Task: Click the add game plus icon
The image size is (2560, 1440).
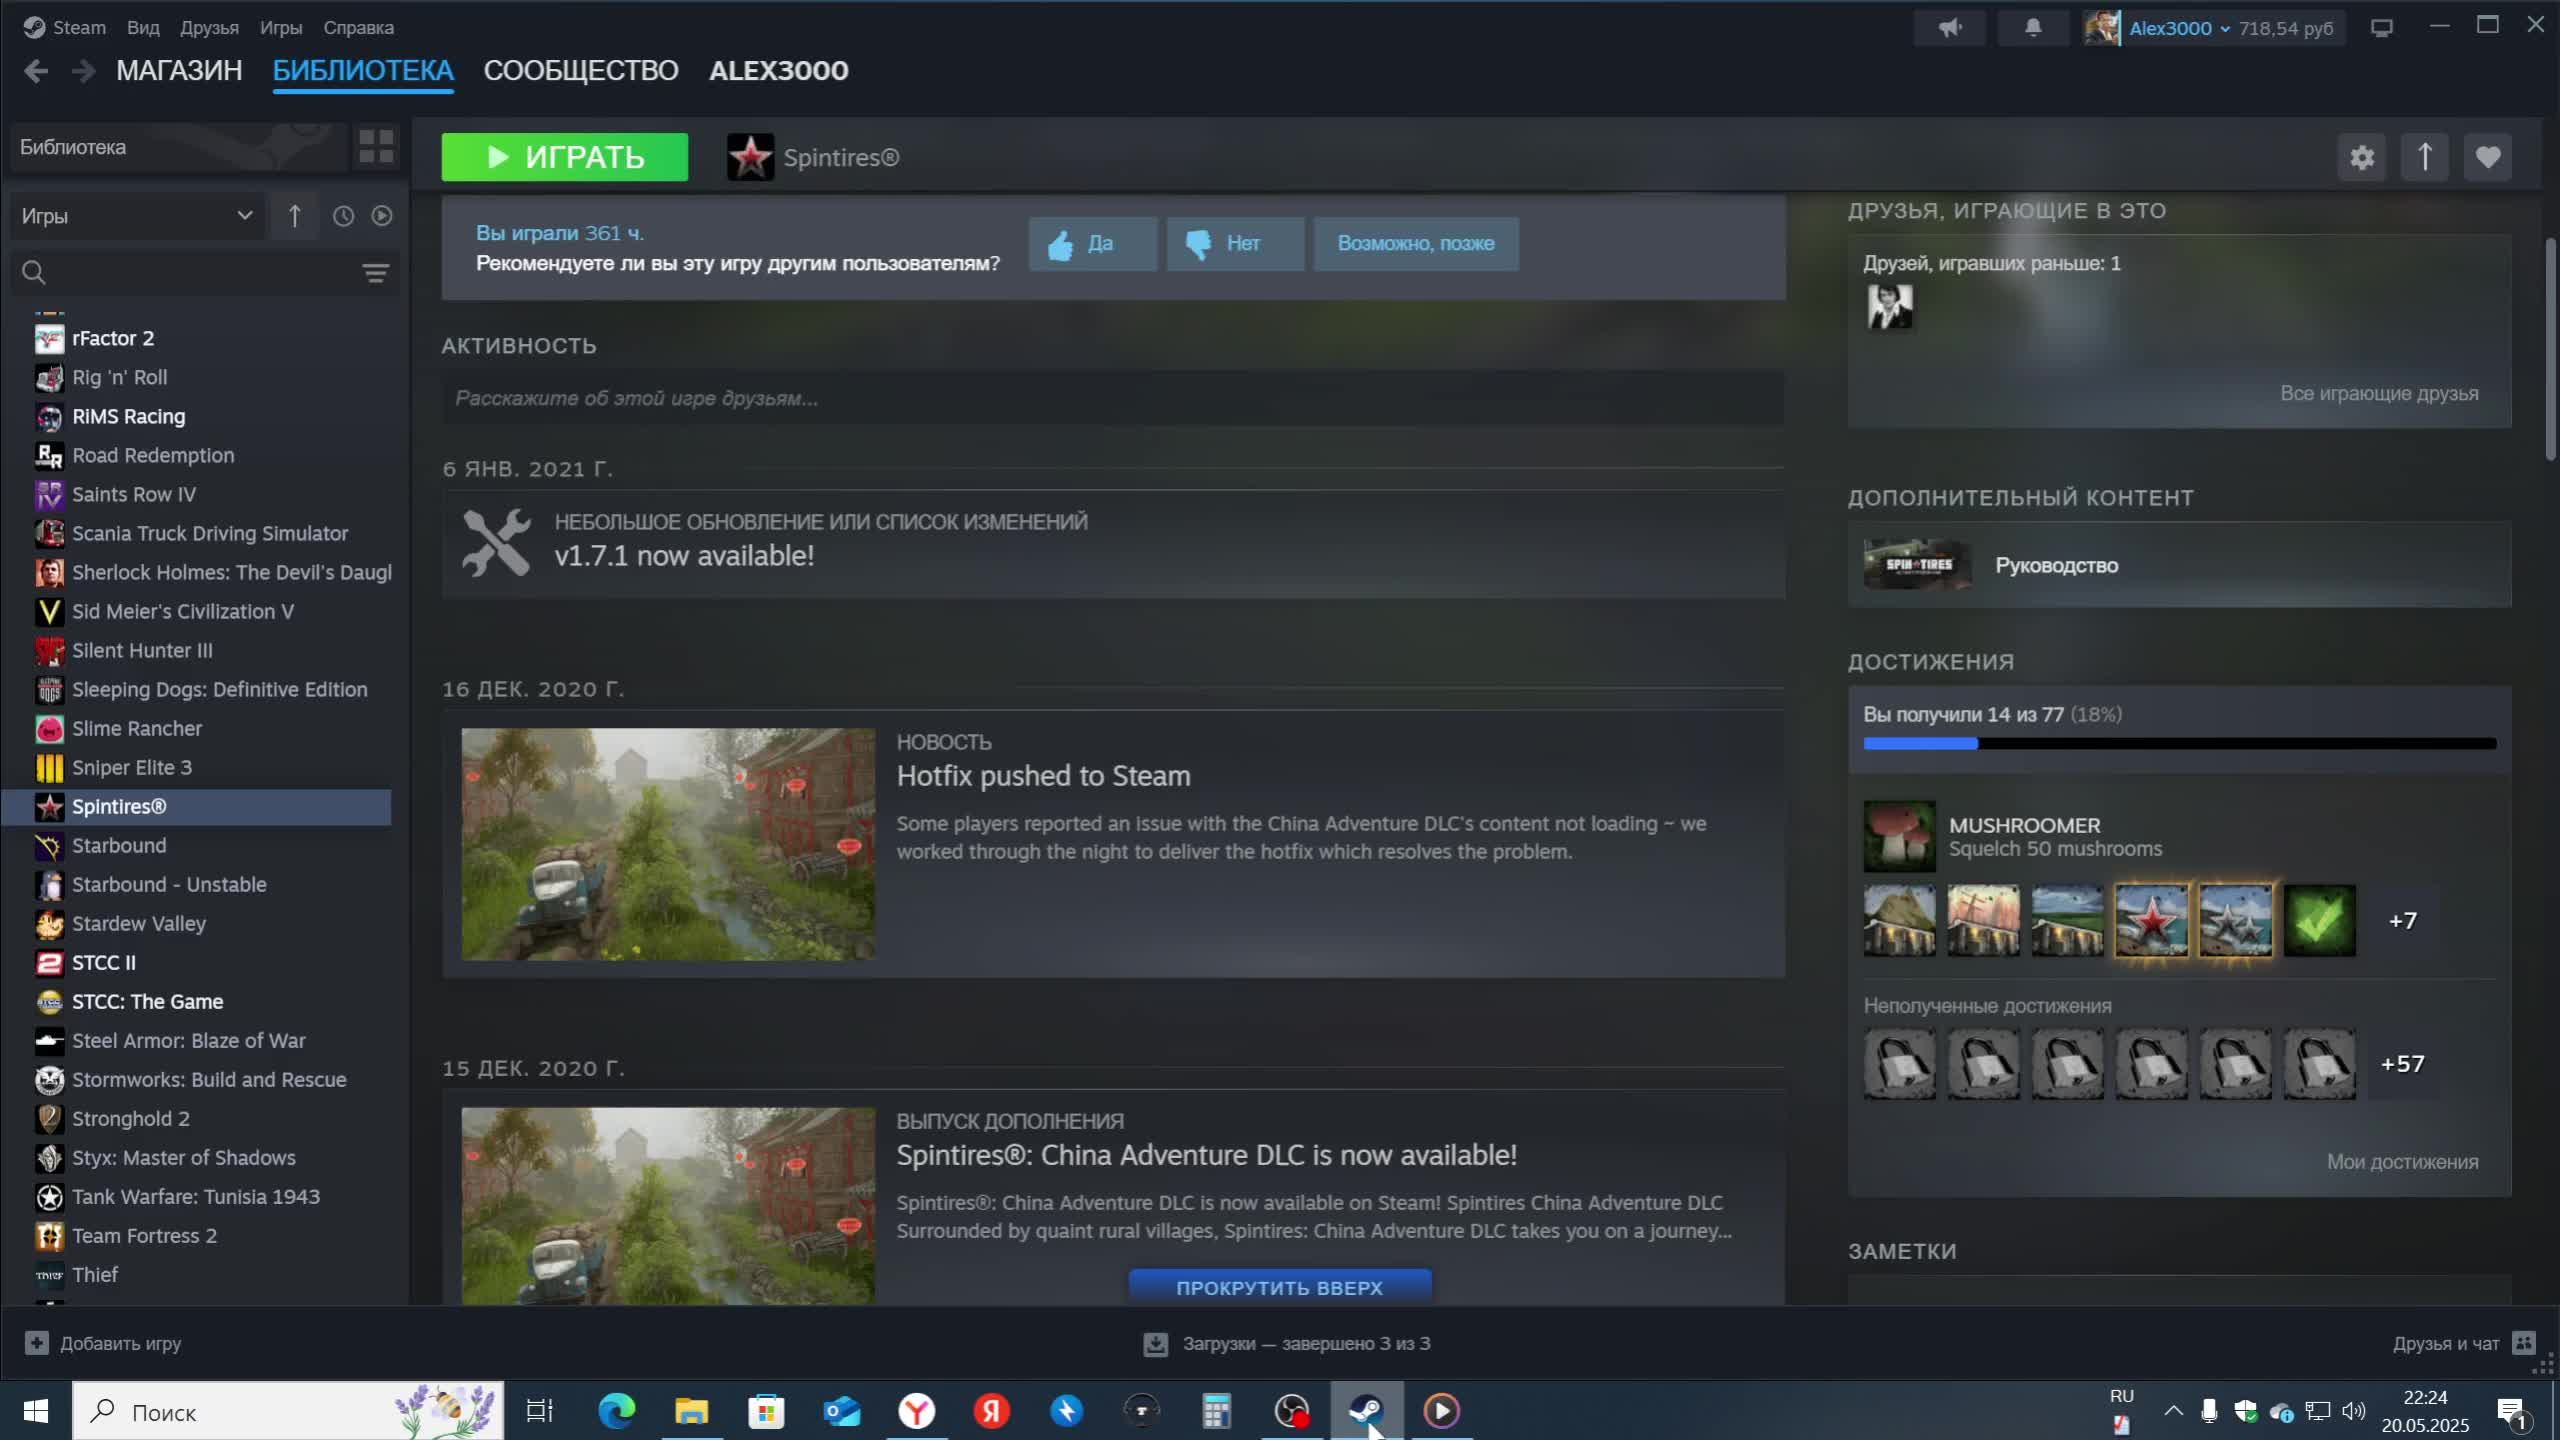Action: tap(36, 1343)
